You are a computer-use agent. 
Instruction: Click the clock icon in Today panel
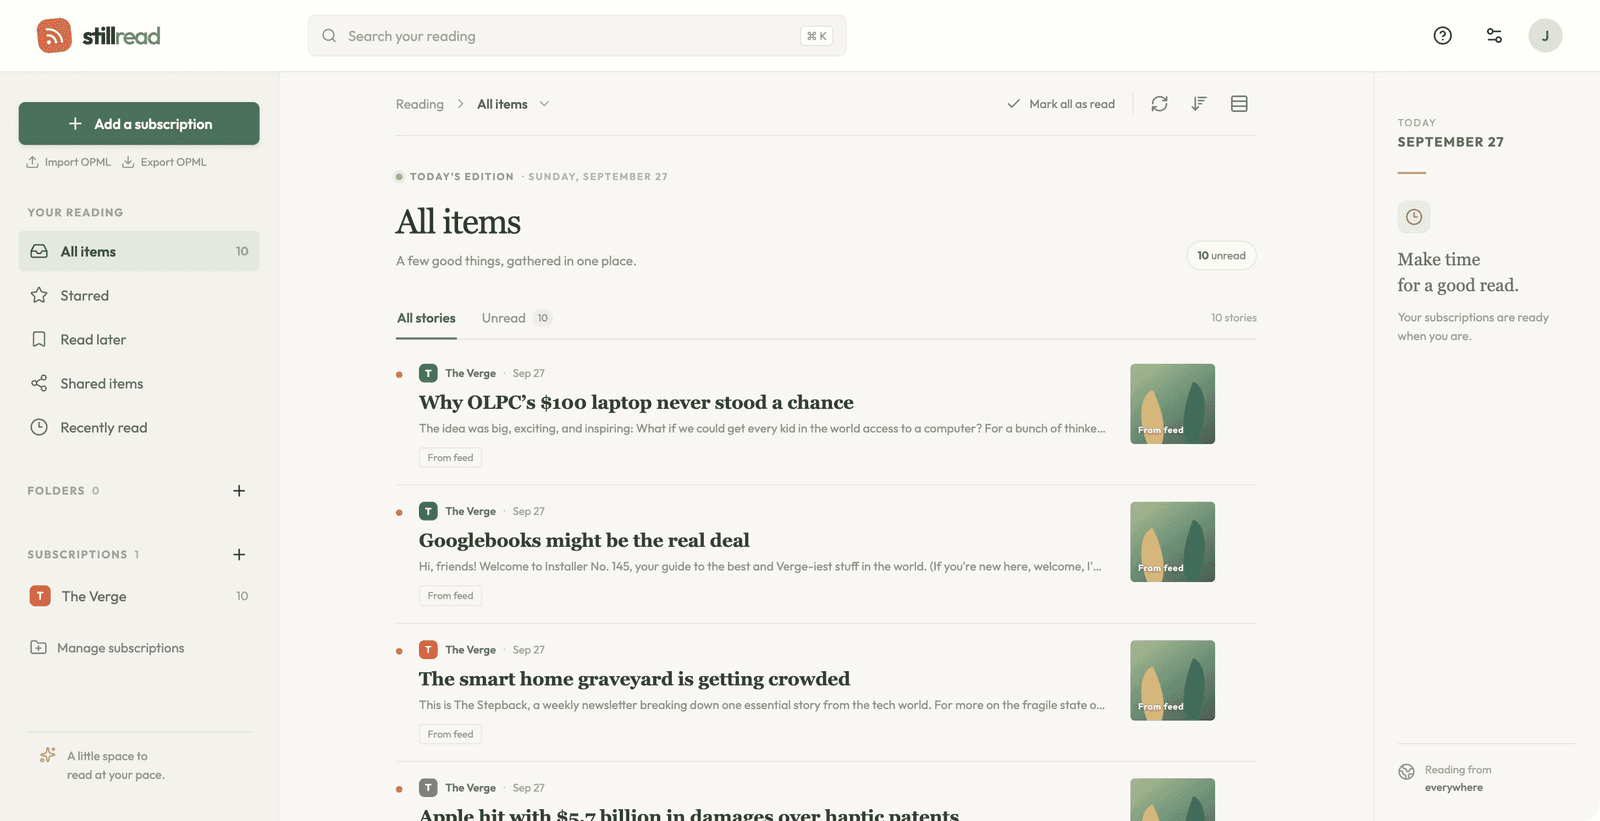[1414, 217]
